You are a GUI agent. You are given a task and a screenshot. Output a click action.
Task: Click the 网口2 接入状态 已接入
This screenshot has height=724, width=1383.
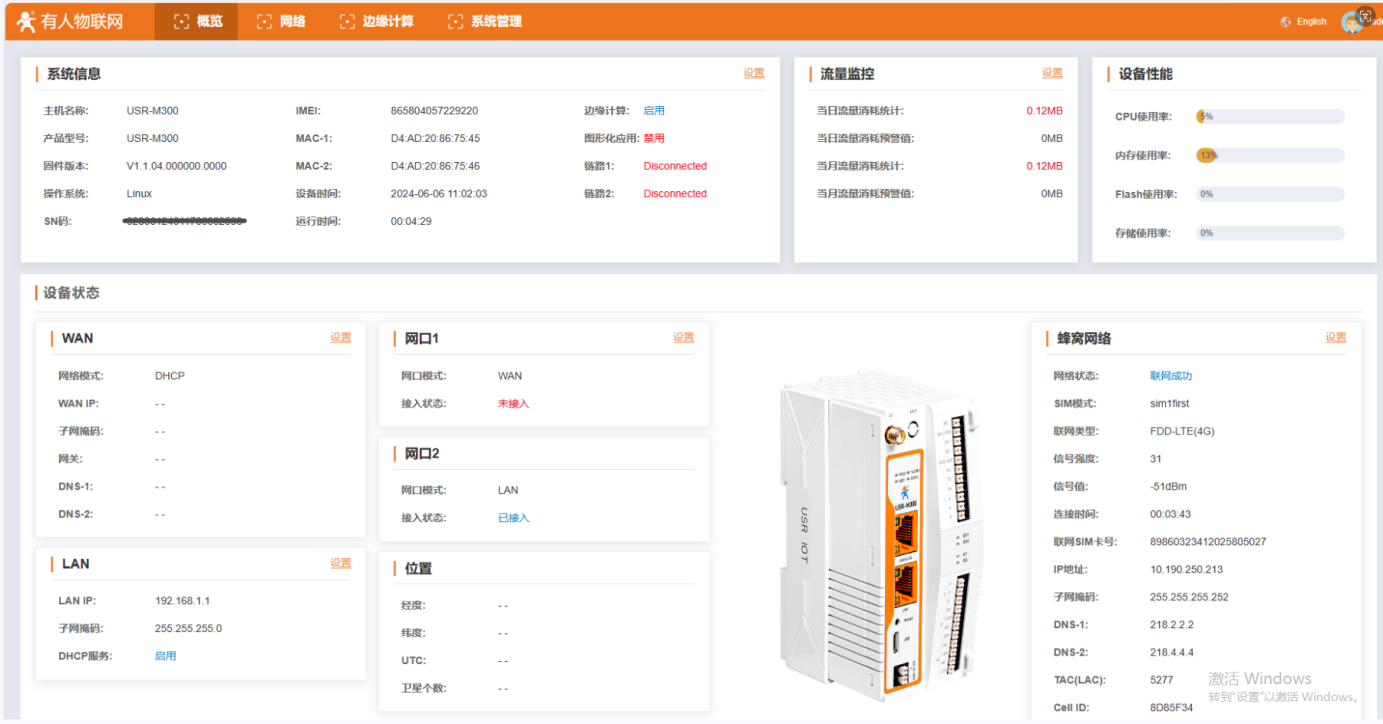coord(514,518)
